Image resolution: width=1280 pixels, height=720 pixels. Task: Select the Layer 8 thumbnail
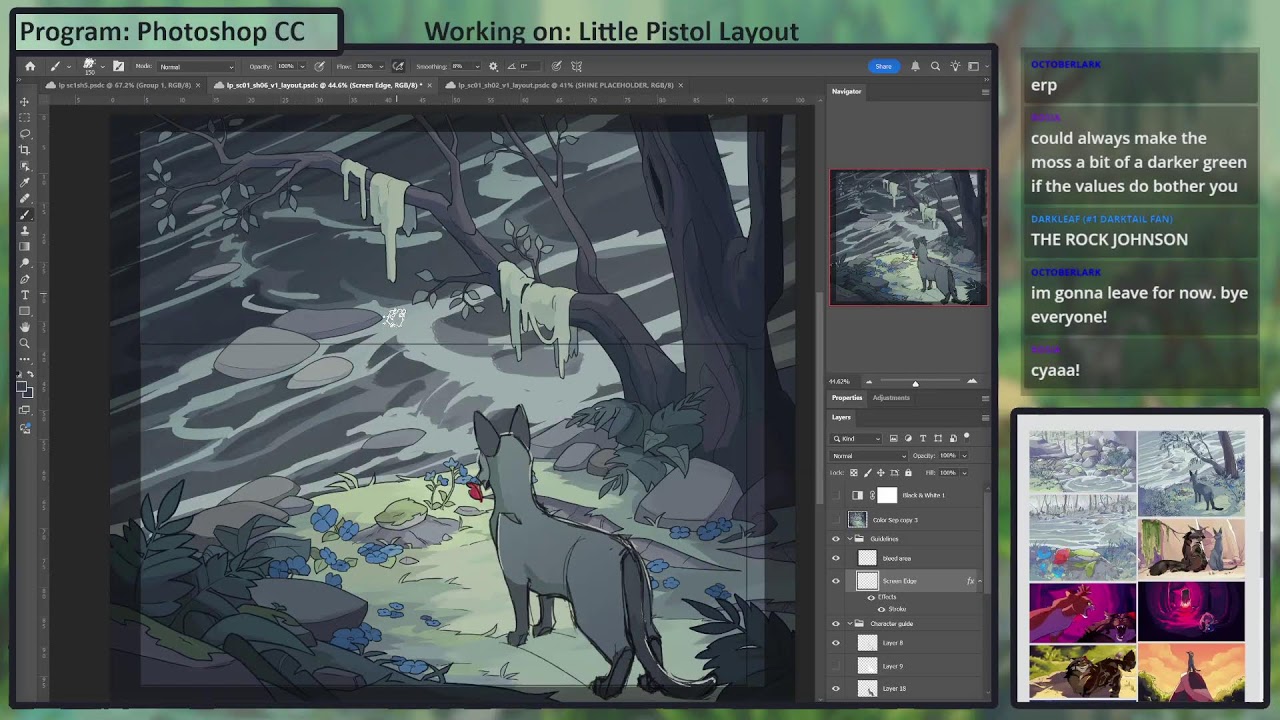(x=867, y=643)
